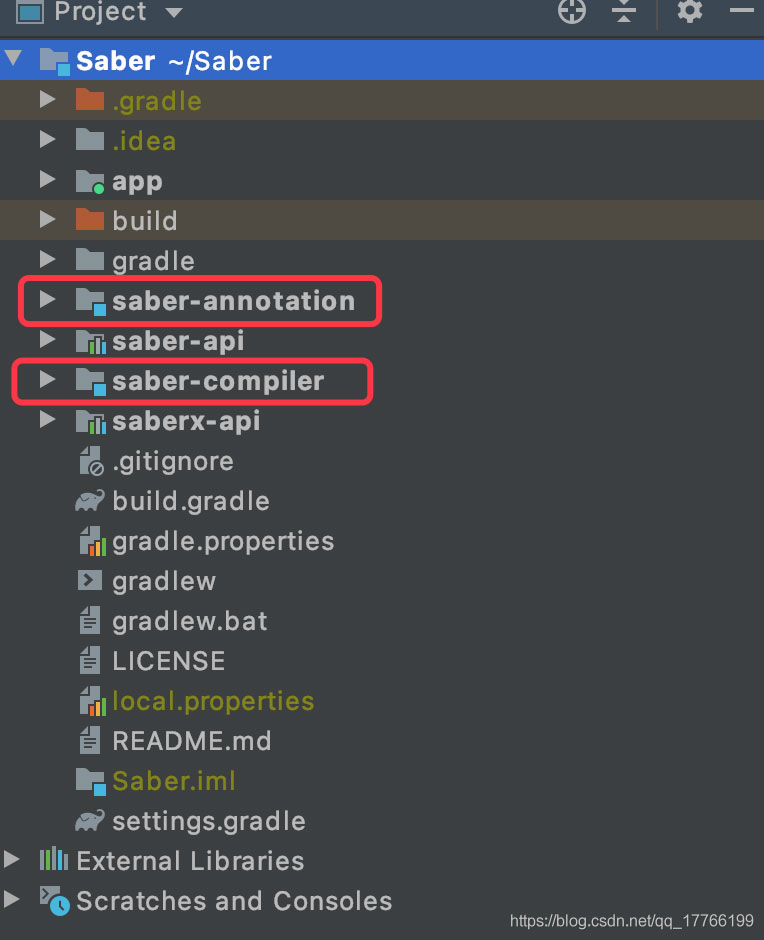This screenshot has height=940, width=764.
Task: Open the Project view dropdown arrow
Action: click(x=174, y=13)
